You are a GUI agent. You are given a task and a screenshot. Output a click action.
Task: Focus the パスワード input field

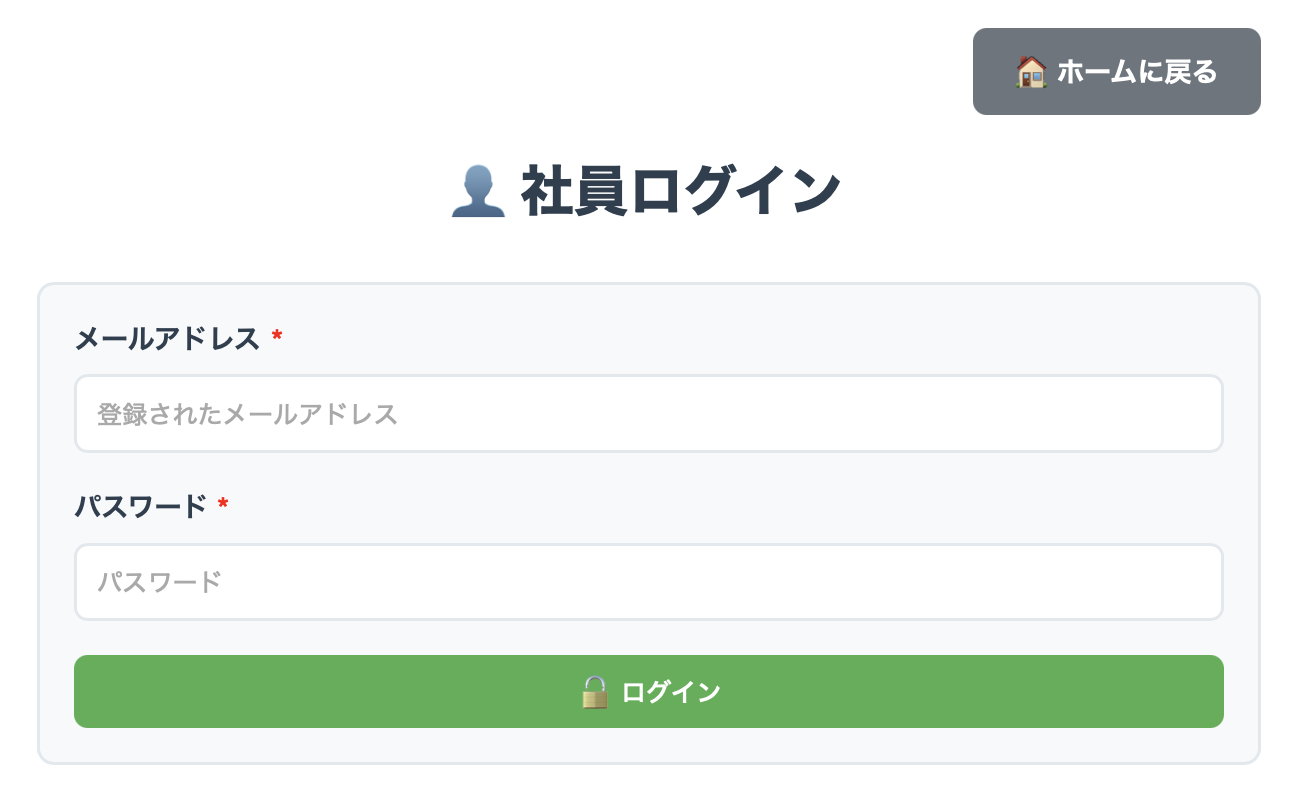(648, 581)
